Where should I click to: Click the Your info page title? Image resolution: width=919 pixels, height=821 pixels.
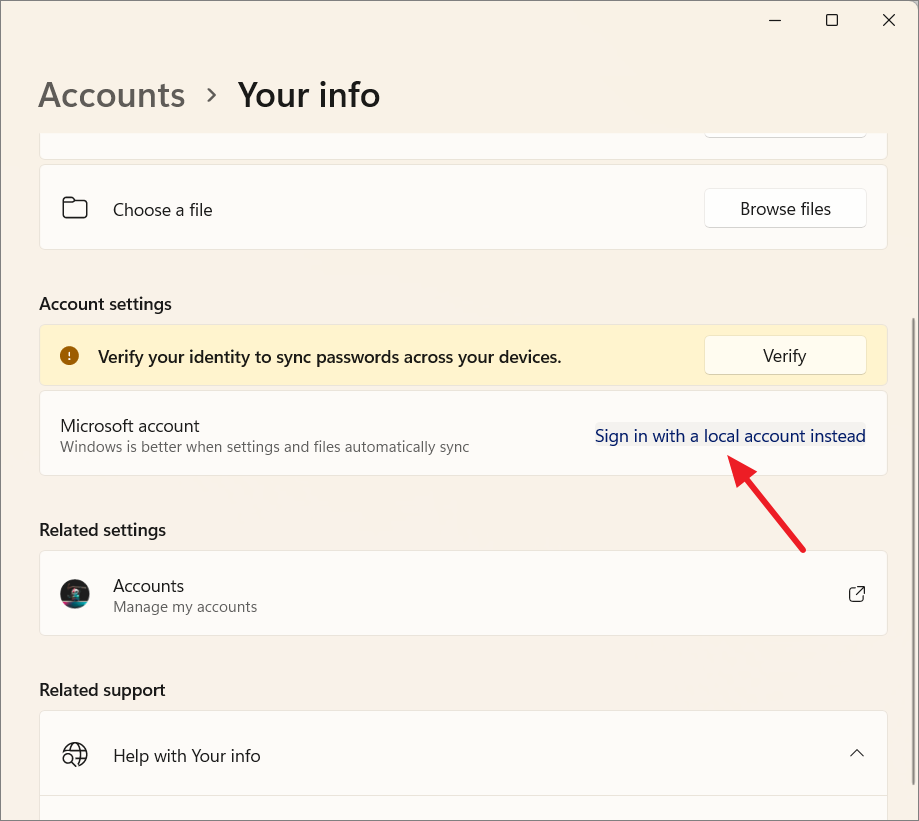click(309, 95)
